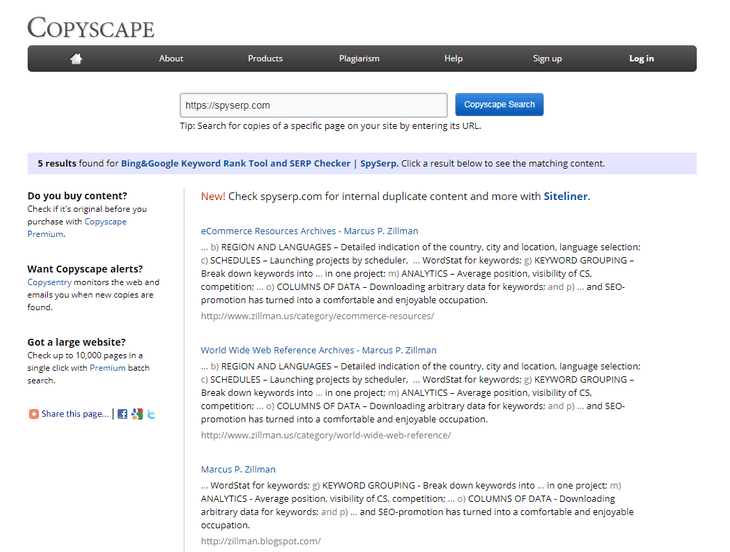Image resolution: width=730 pixels, height=552 pixels.
Task: Click the home icon in navigation bar
Action: (76, 59)
